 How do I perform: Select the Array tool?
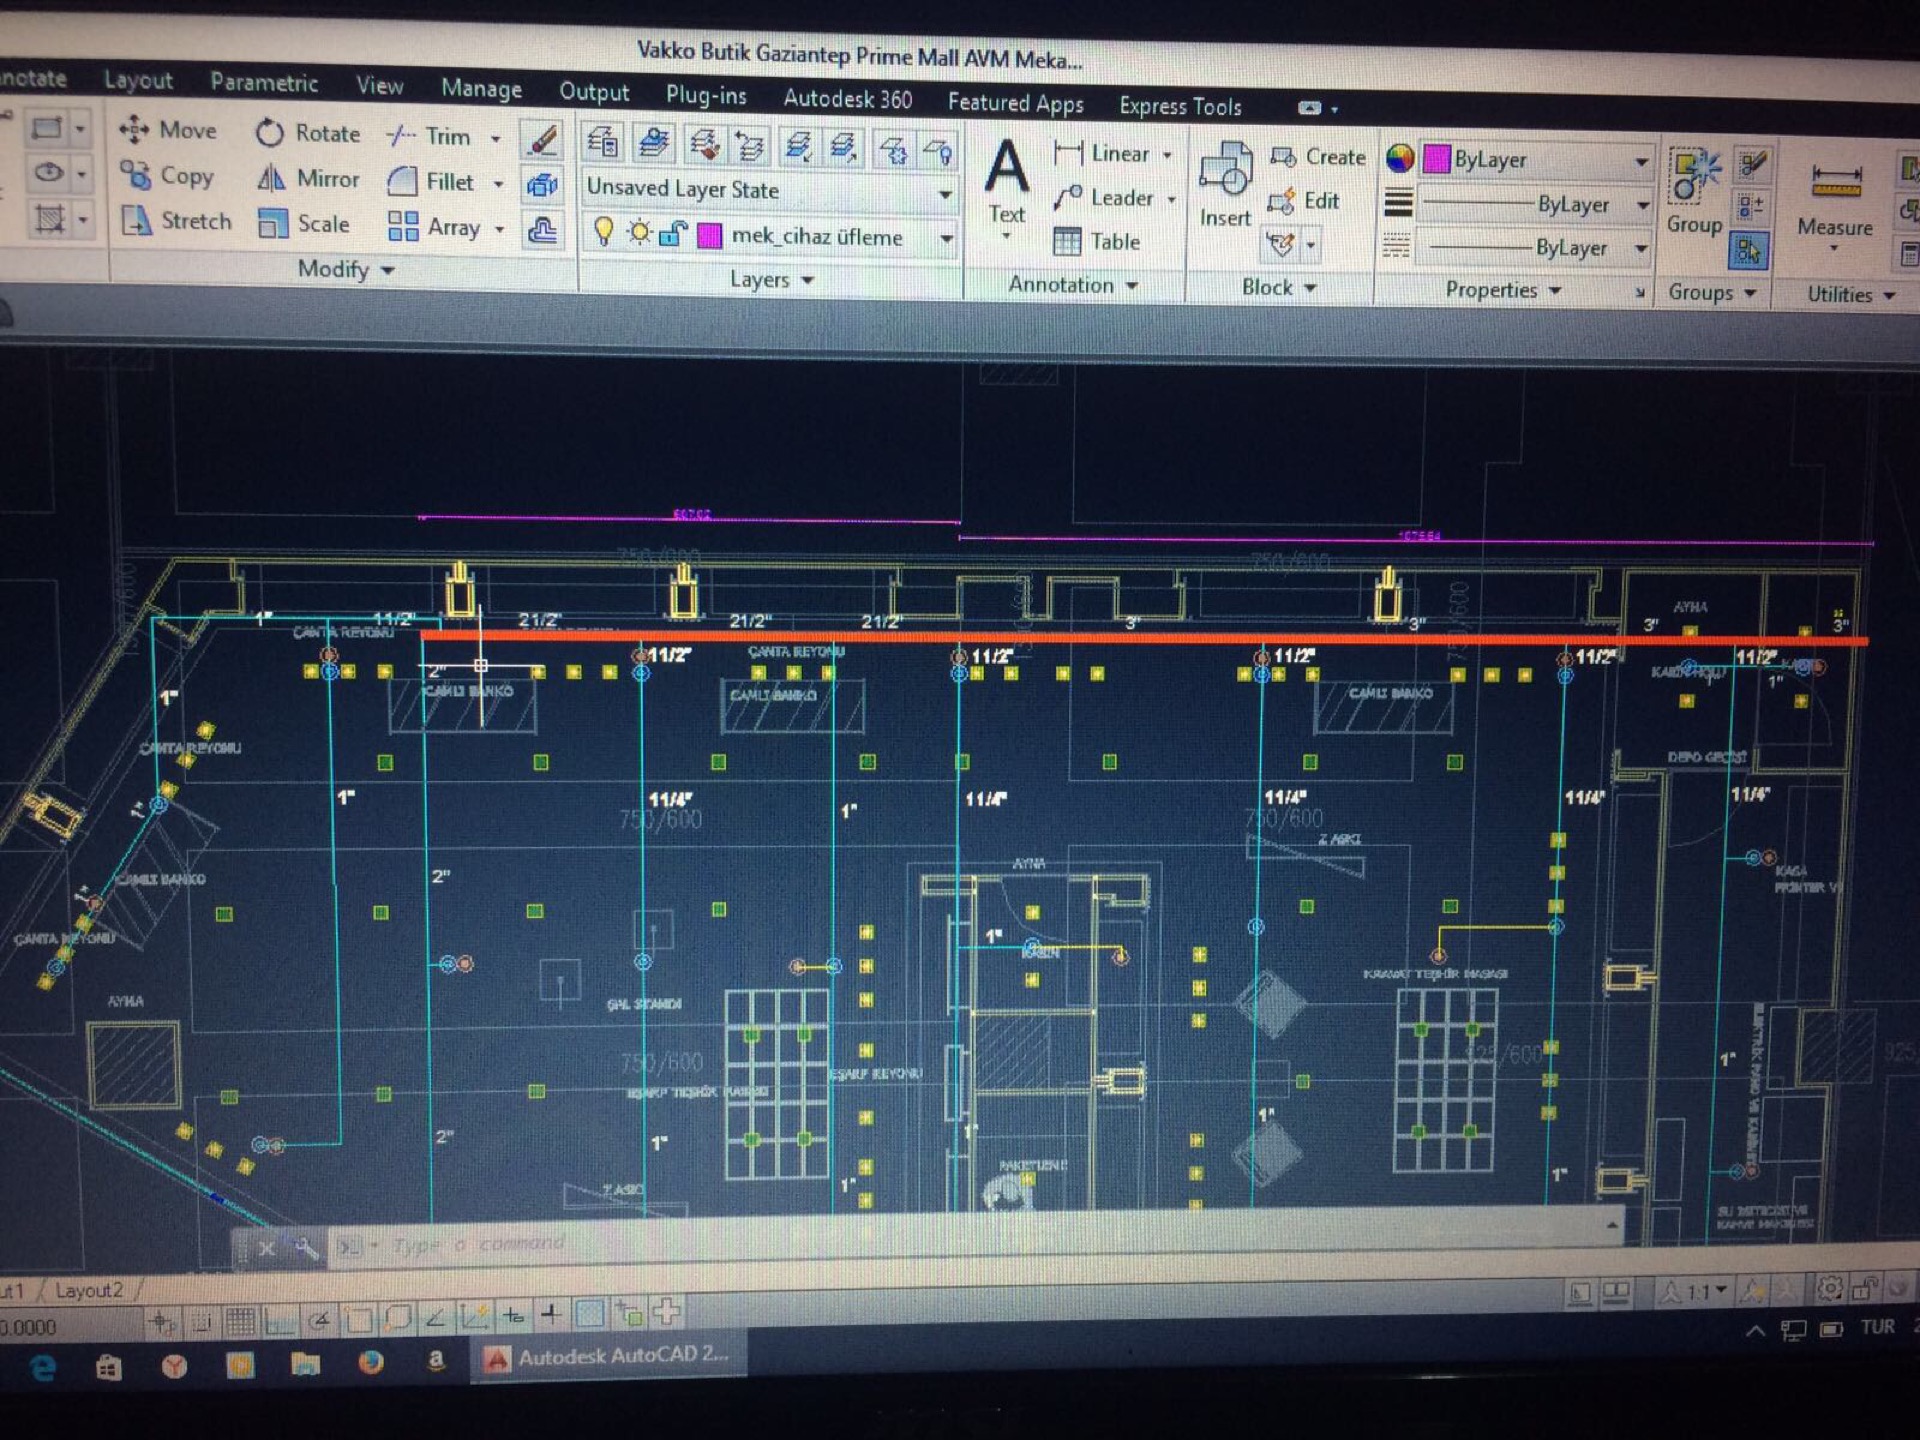(434, 227)
